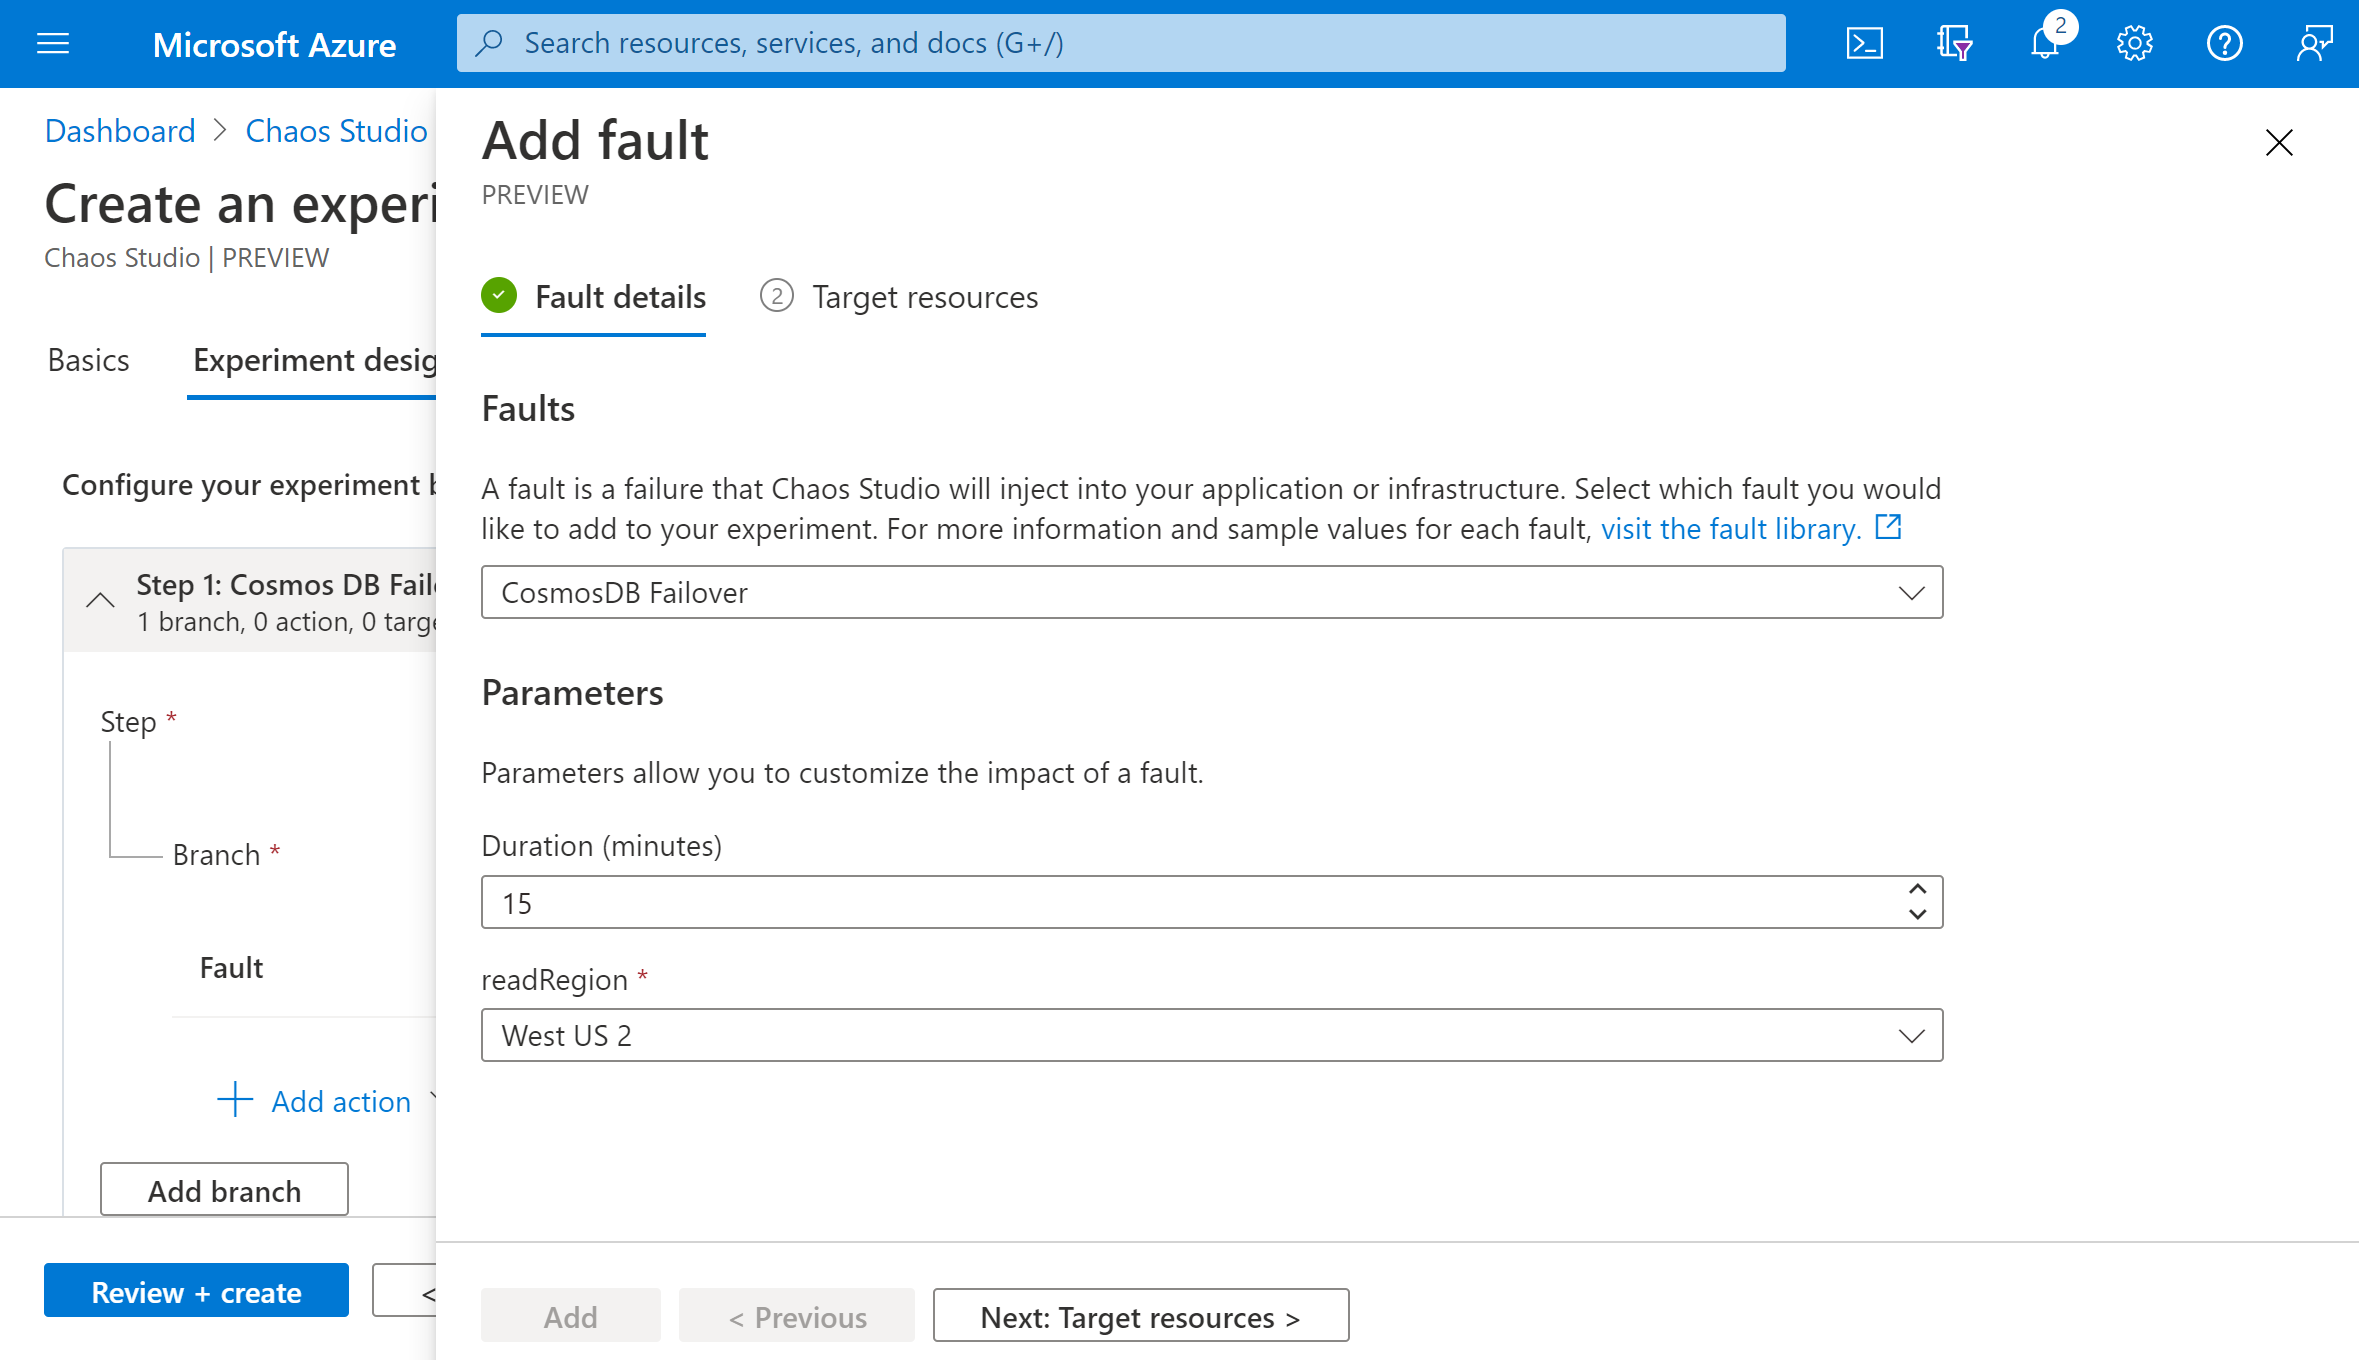Screen dimensions: 2359x1360
Task: Click the Fault details step toggle checkbox
Action: tap(501, 295)
